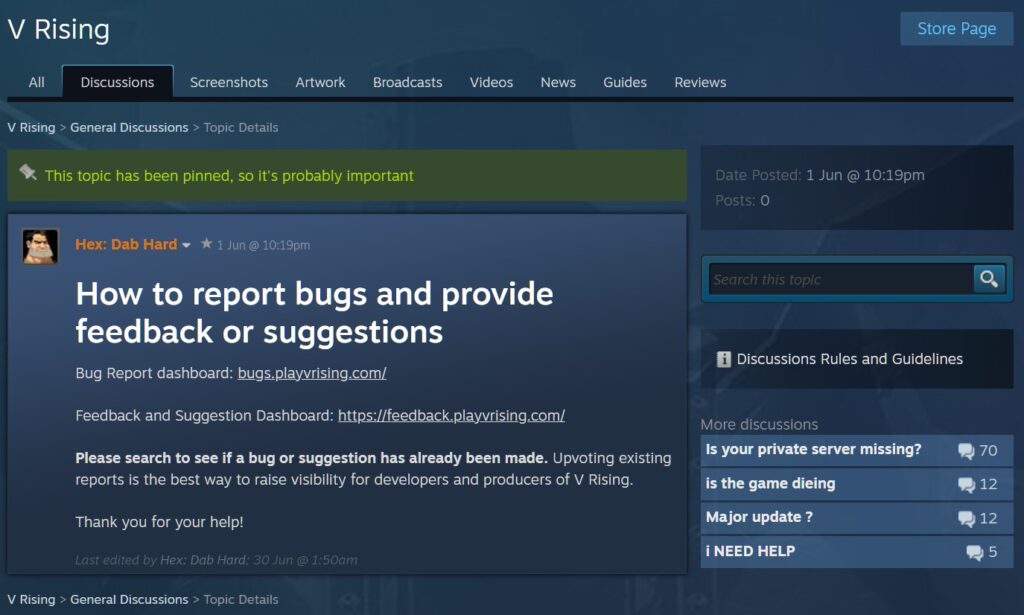The width and height of the screenshot is (1024, 615).
Task: Click the info icon beside Discussions Rules
Action: point(724,359)
